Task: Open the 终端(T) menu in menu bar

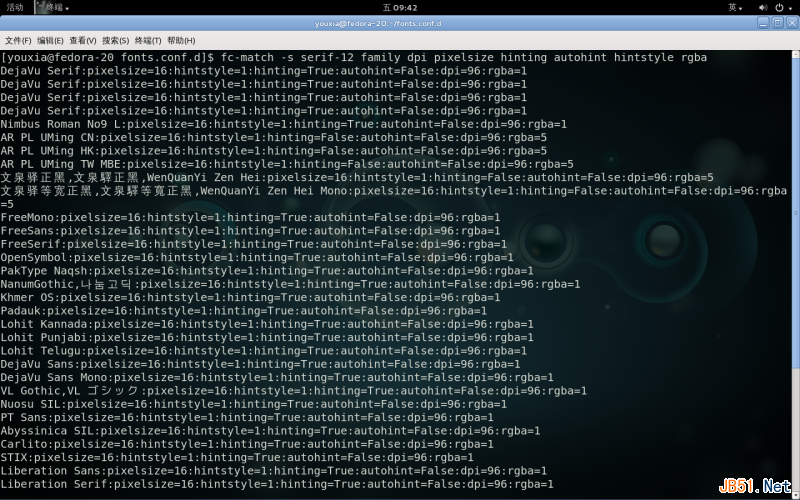Action: click(148, 40)
